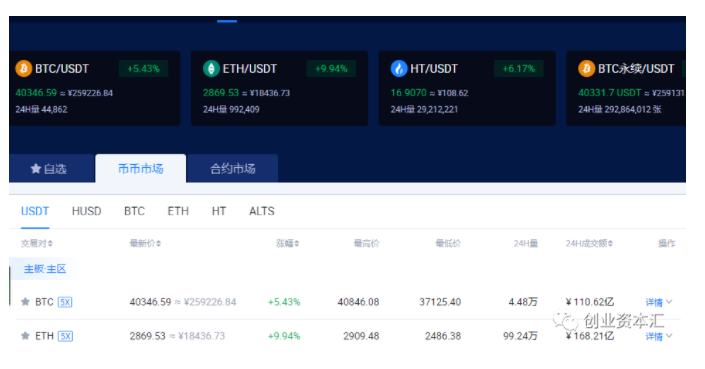Sort by 涨幅 change column arrows
The image size is (705, 369).
(287, 243)
